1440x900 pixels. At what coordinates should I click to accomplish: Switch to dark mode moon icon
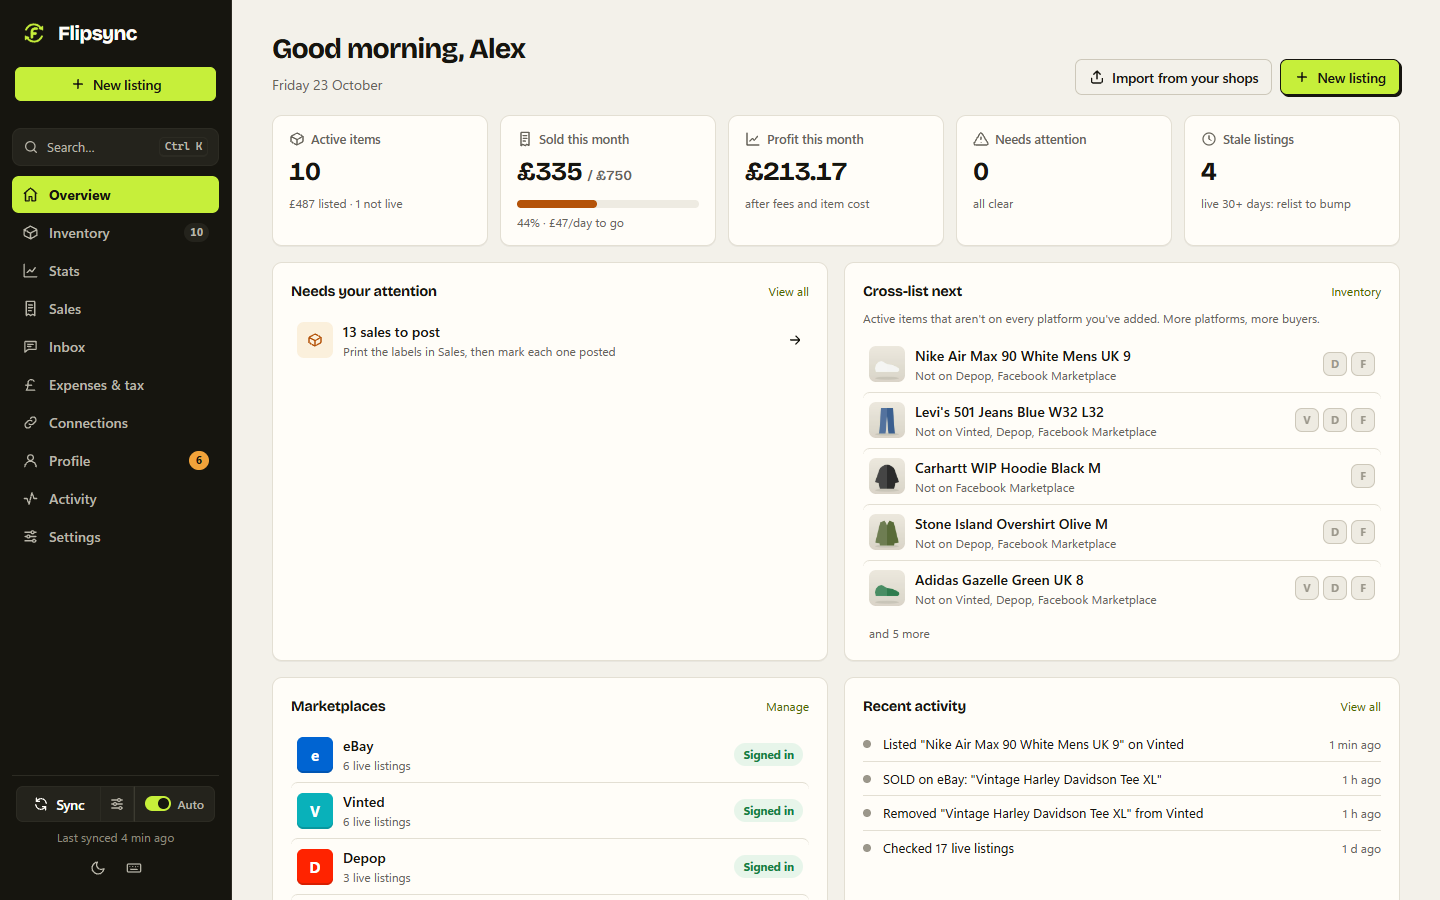click(98, 868)
